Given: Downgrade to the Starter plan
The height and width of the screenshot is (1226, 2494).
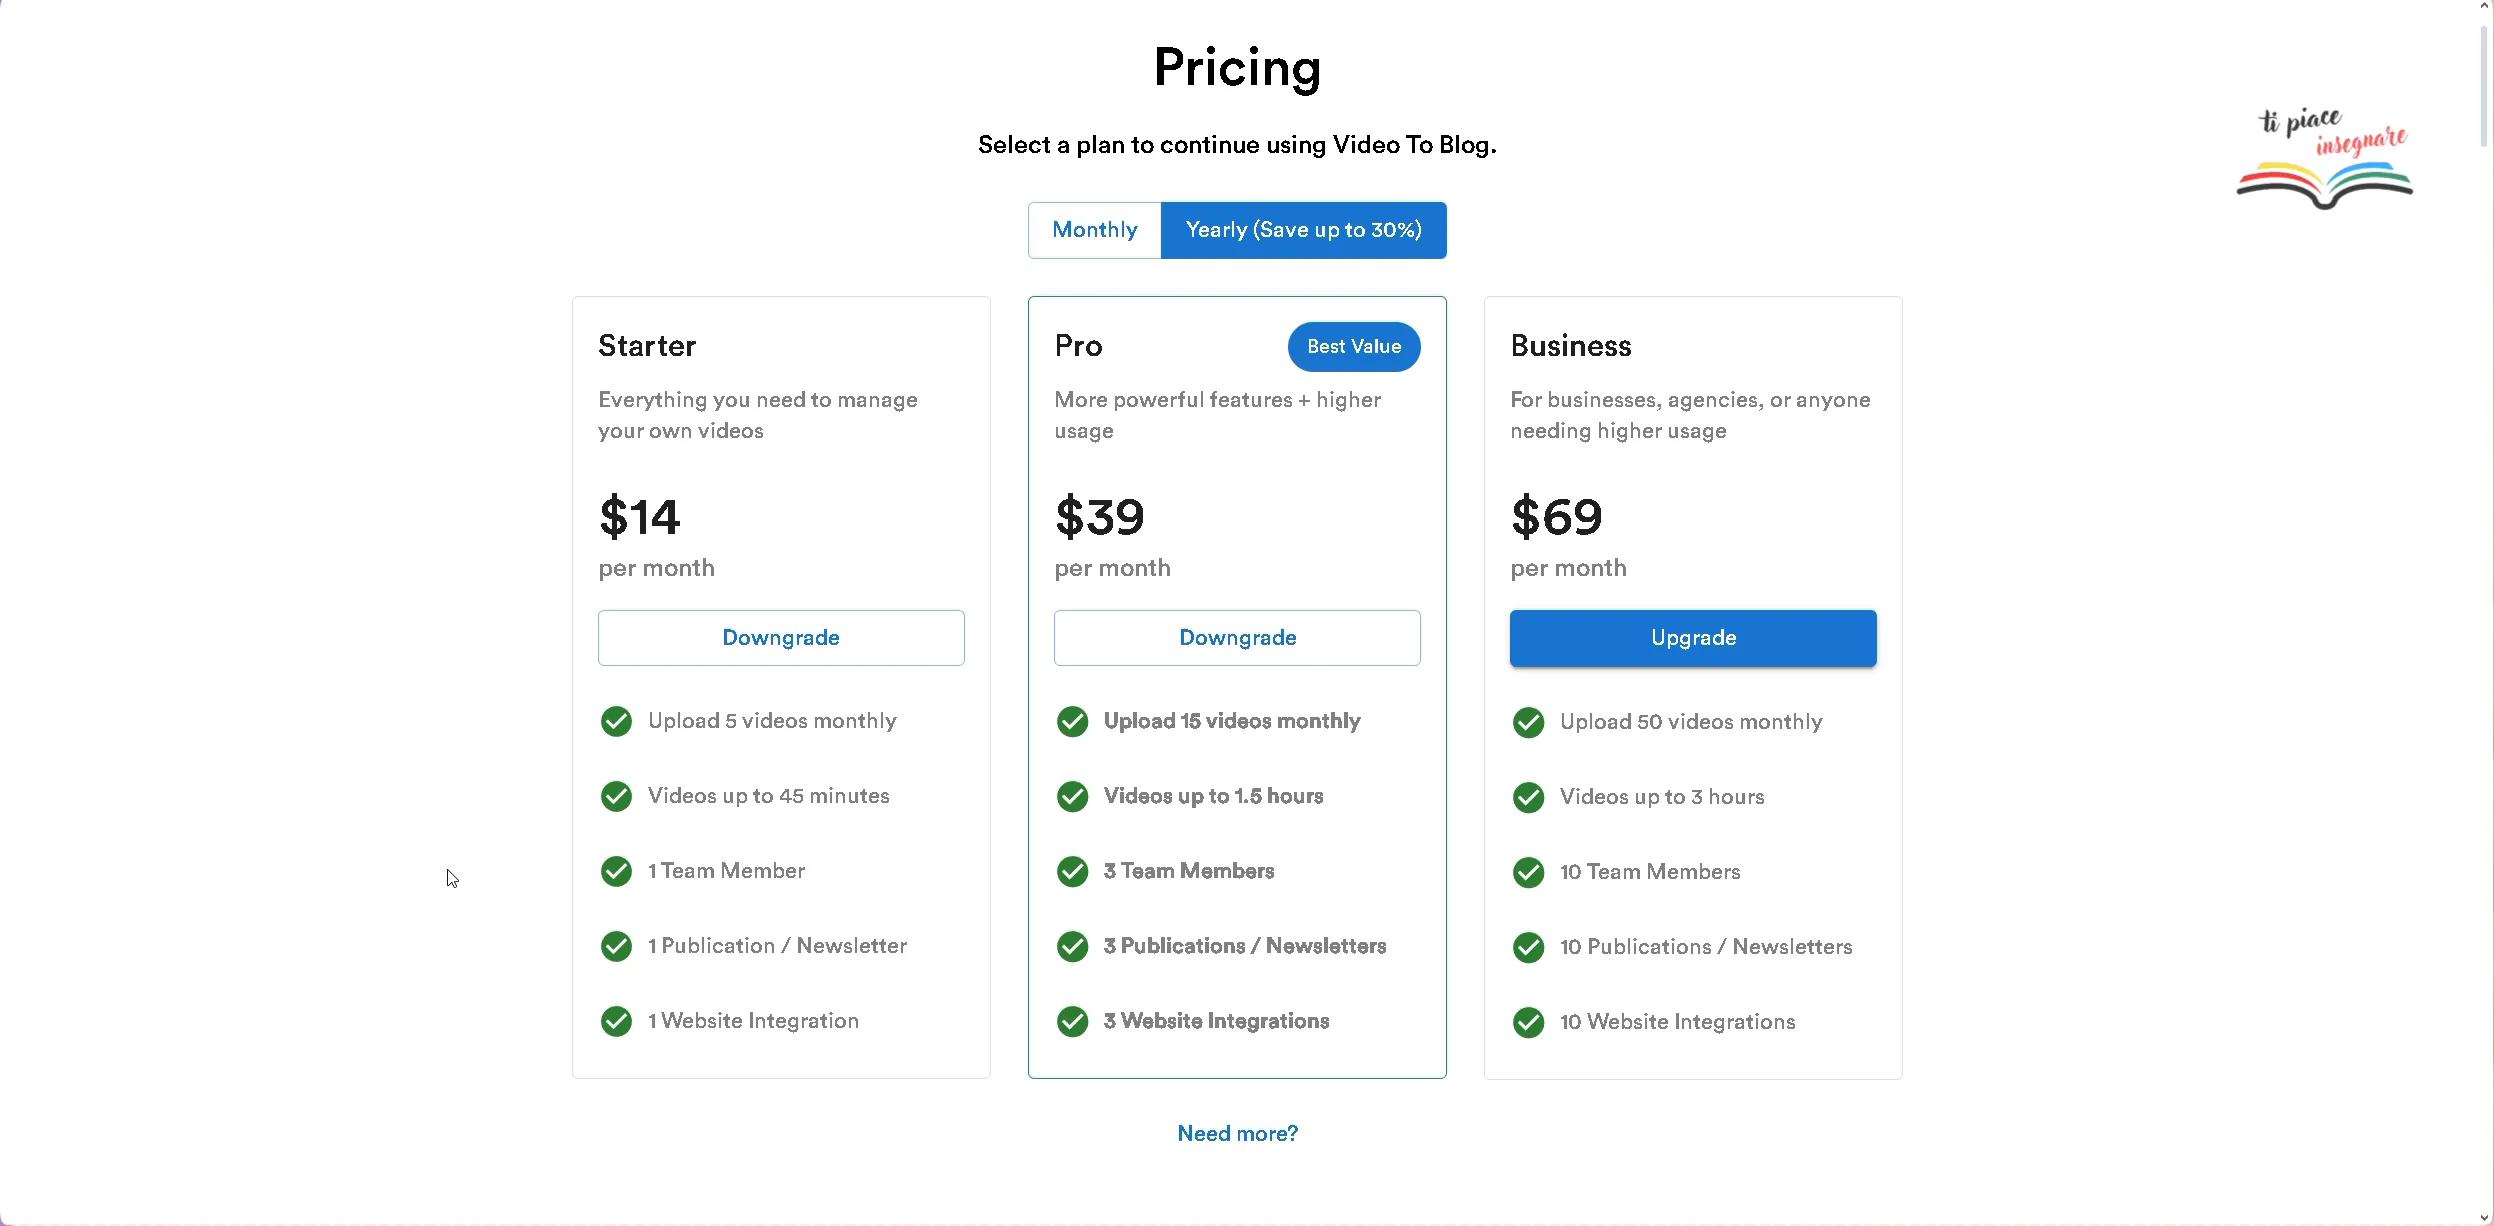Looking at the screenshot, I should pos(781,638).
